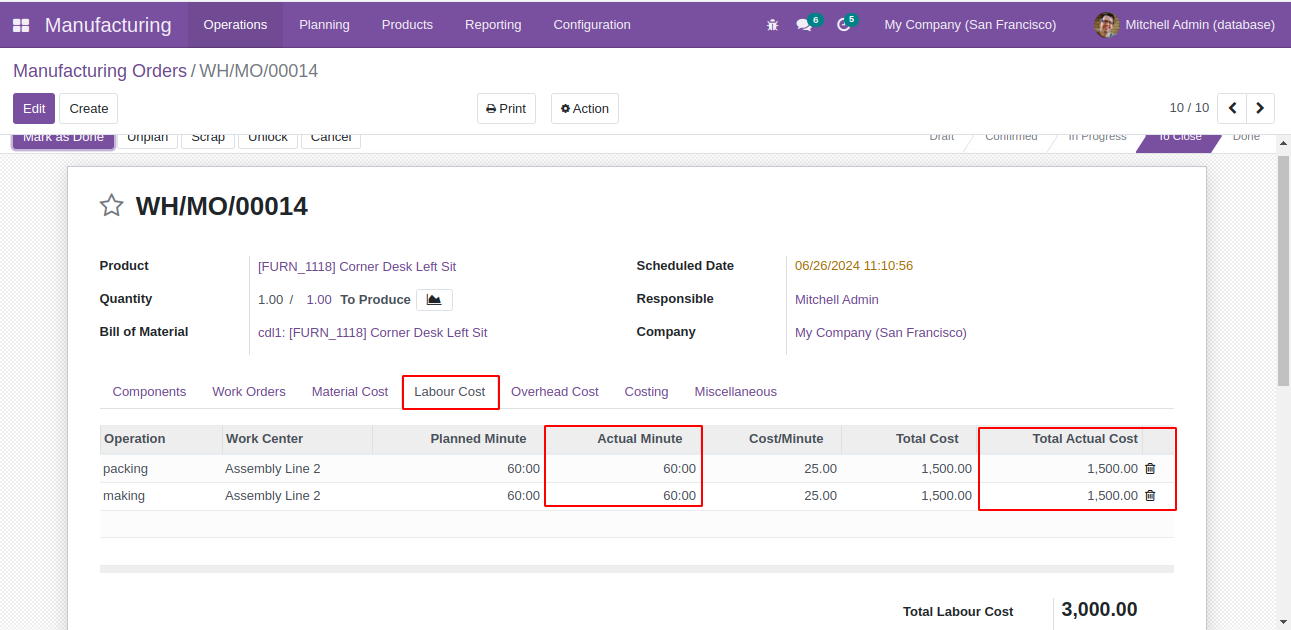The image size is (1291, 630).
Task: Click the debug bug icon
Action: 772,25
